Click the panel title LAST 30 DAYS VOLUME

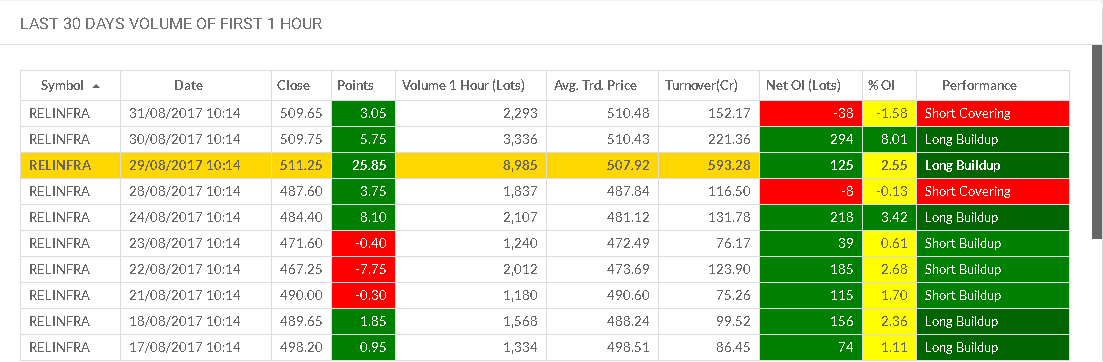point(171,24)
